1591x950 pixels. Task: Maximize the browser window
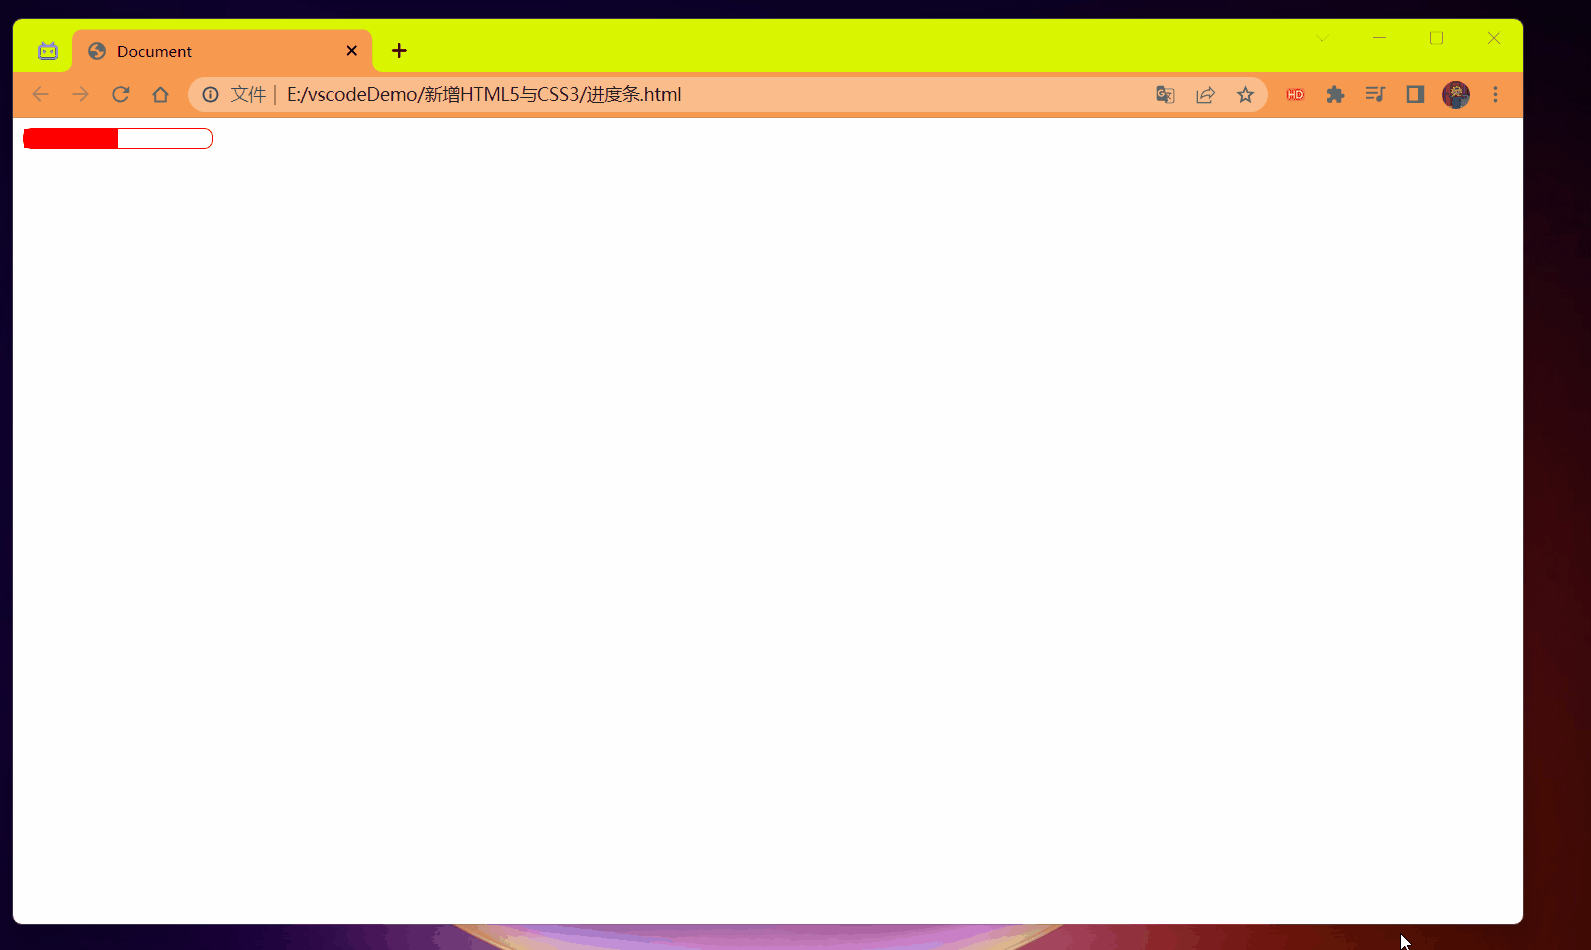pyautogui.click(x=1437, y=38)
